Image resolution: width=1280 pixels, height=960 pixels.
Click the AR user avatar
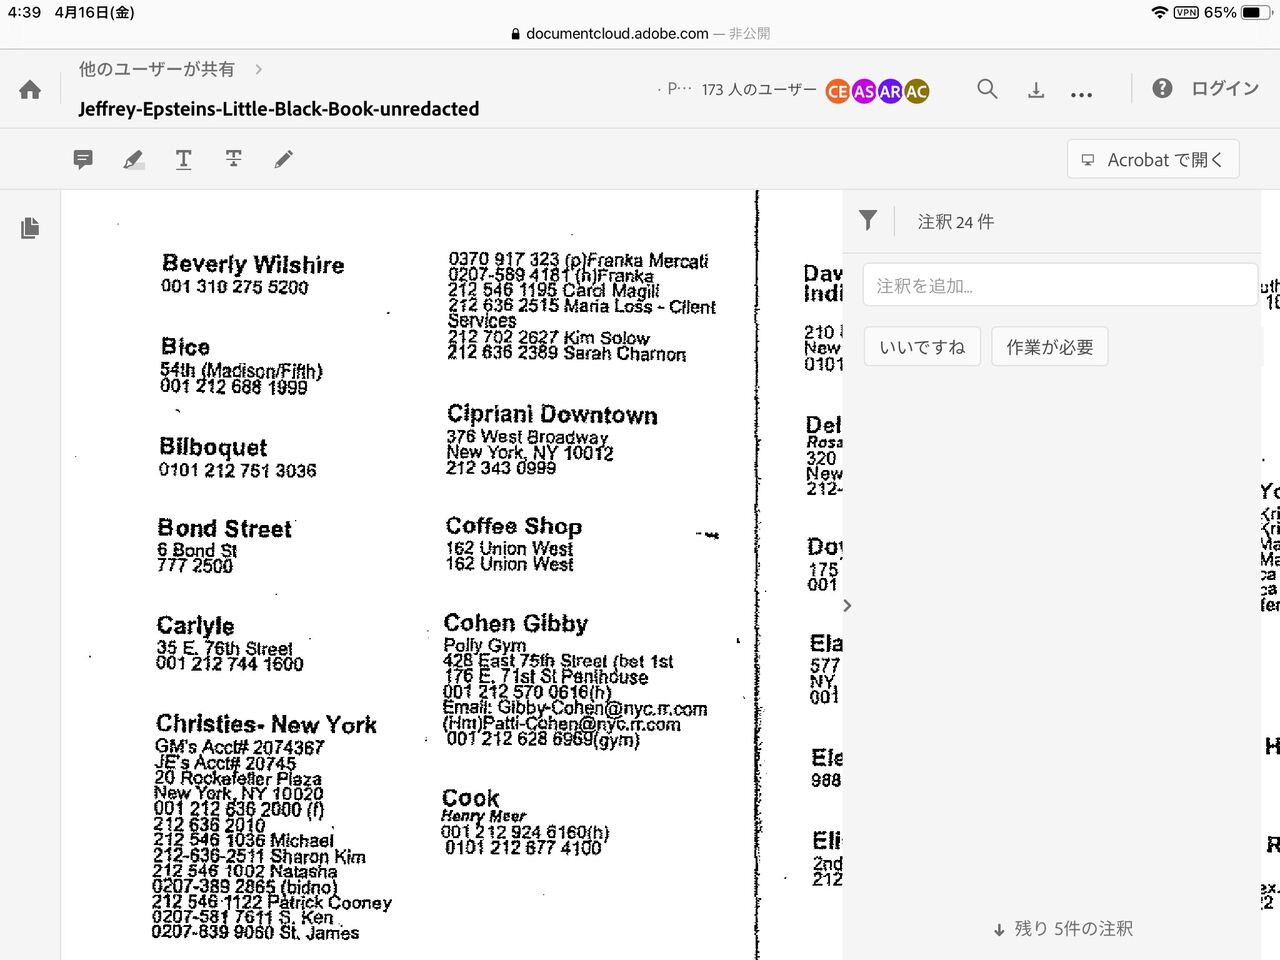pyautogui.click(x=889, y=91)
